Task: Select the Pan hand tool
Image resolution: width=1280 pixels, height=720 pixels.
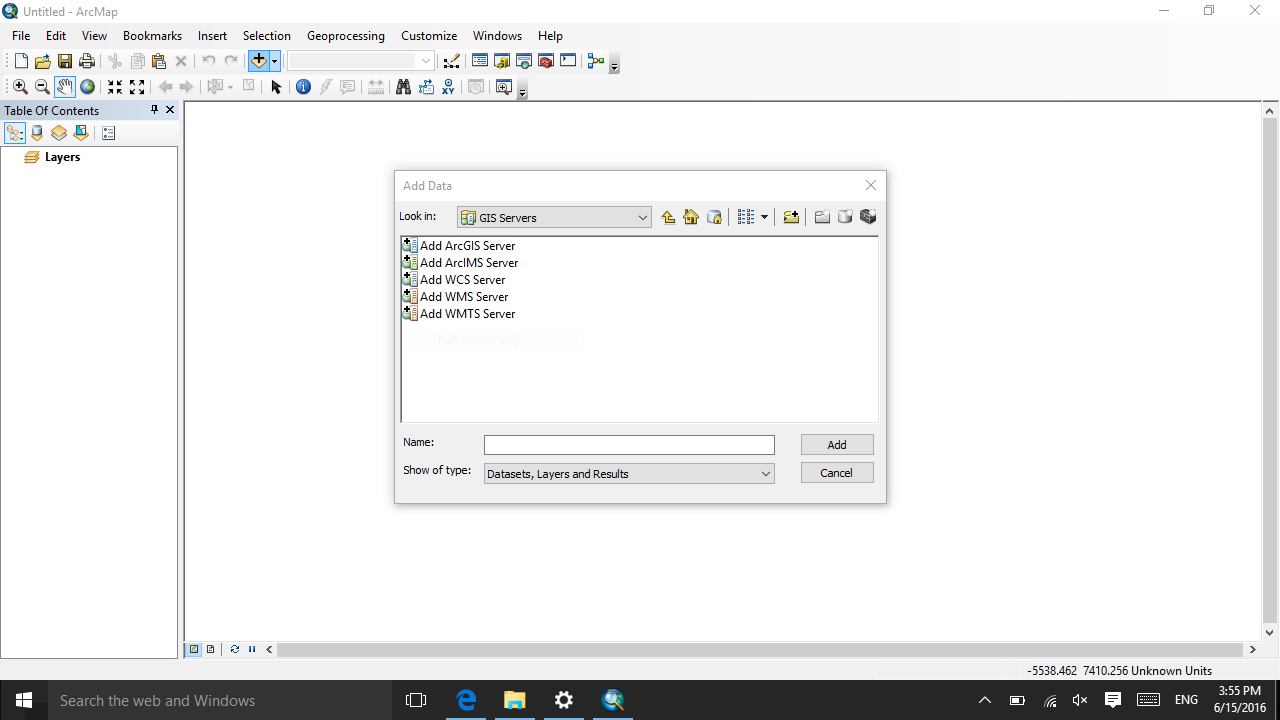Action: pos(65,87)
